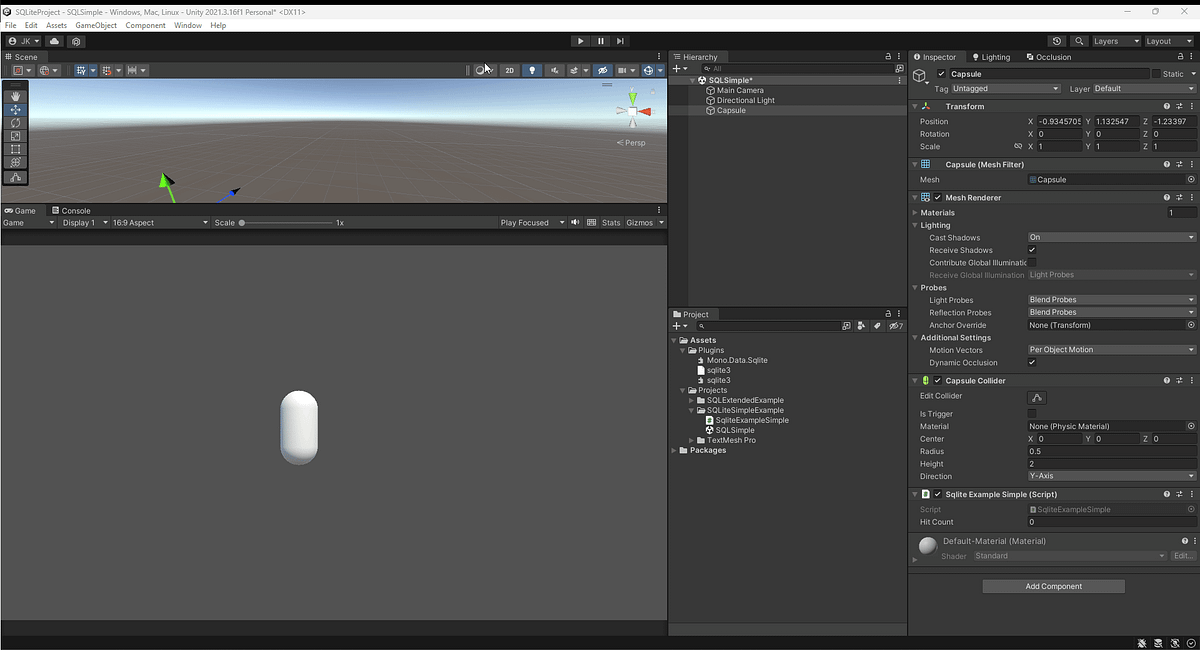Click the Hit Count input field
This screenshot has height=650, width=1200.
pos(1112,522)
